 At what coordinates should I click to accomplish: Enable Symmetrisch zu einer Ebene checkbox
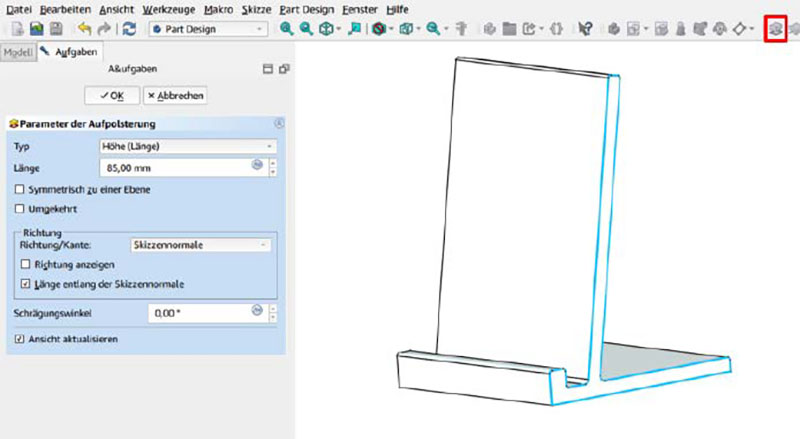21,189
